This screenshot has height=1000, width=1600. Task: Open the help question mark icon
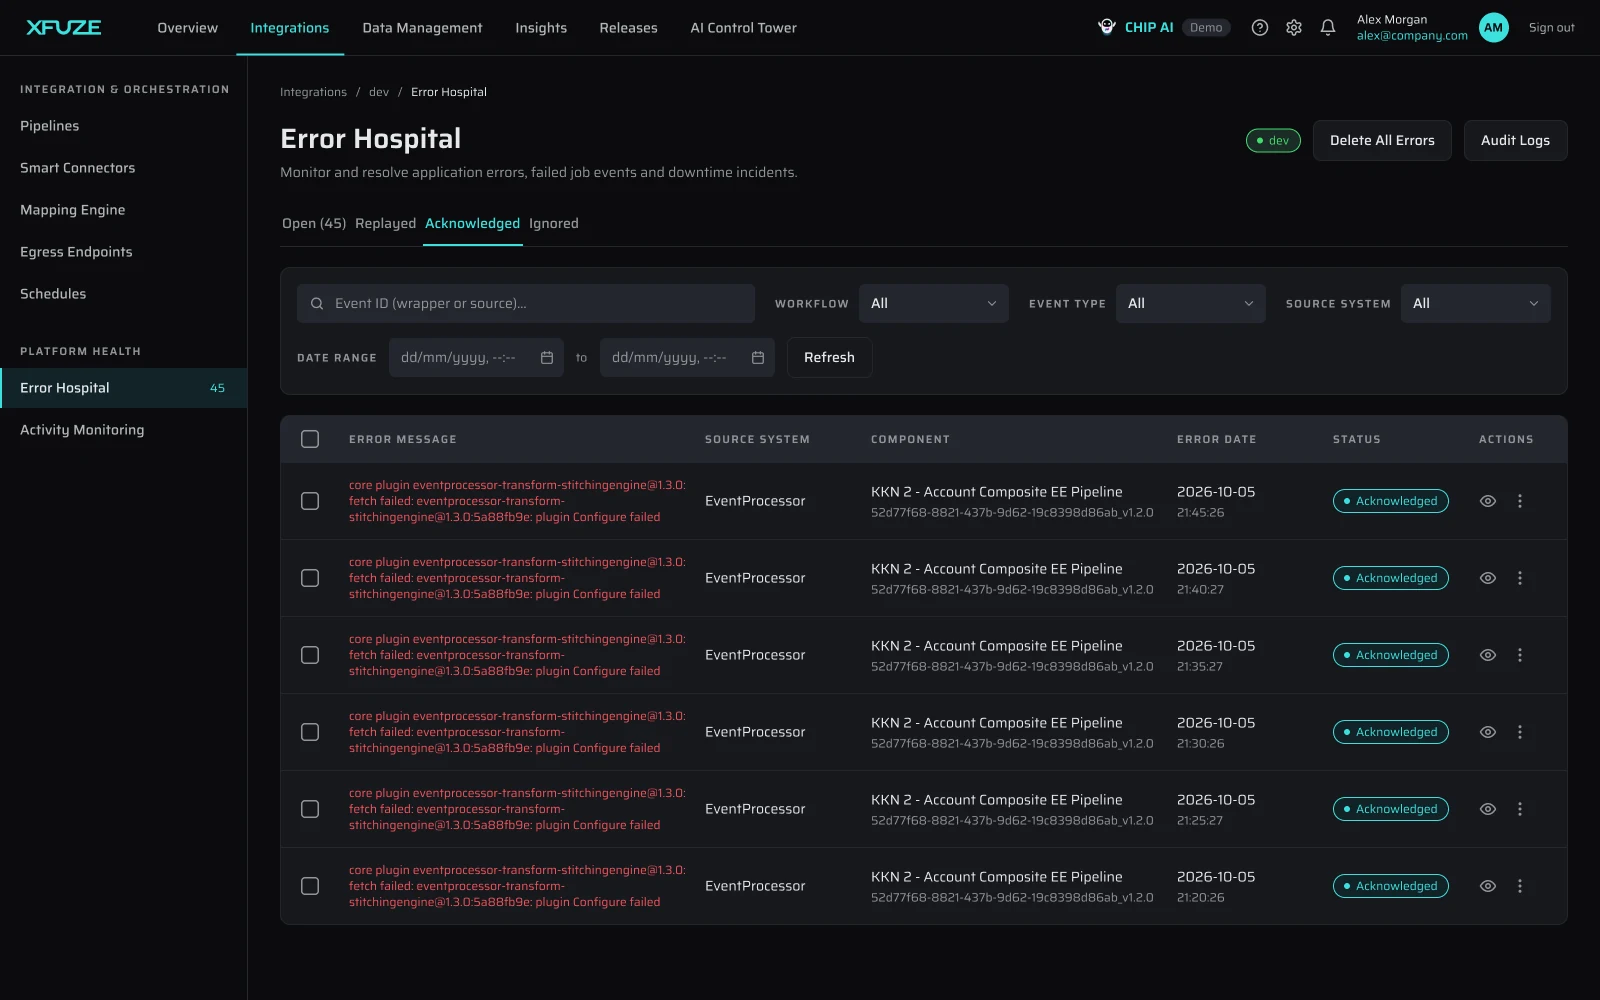pos(1260,28)
